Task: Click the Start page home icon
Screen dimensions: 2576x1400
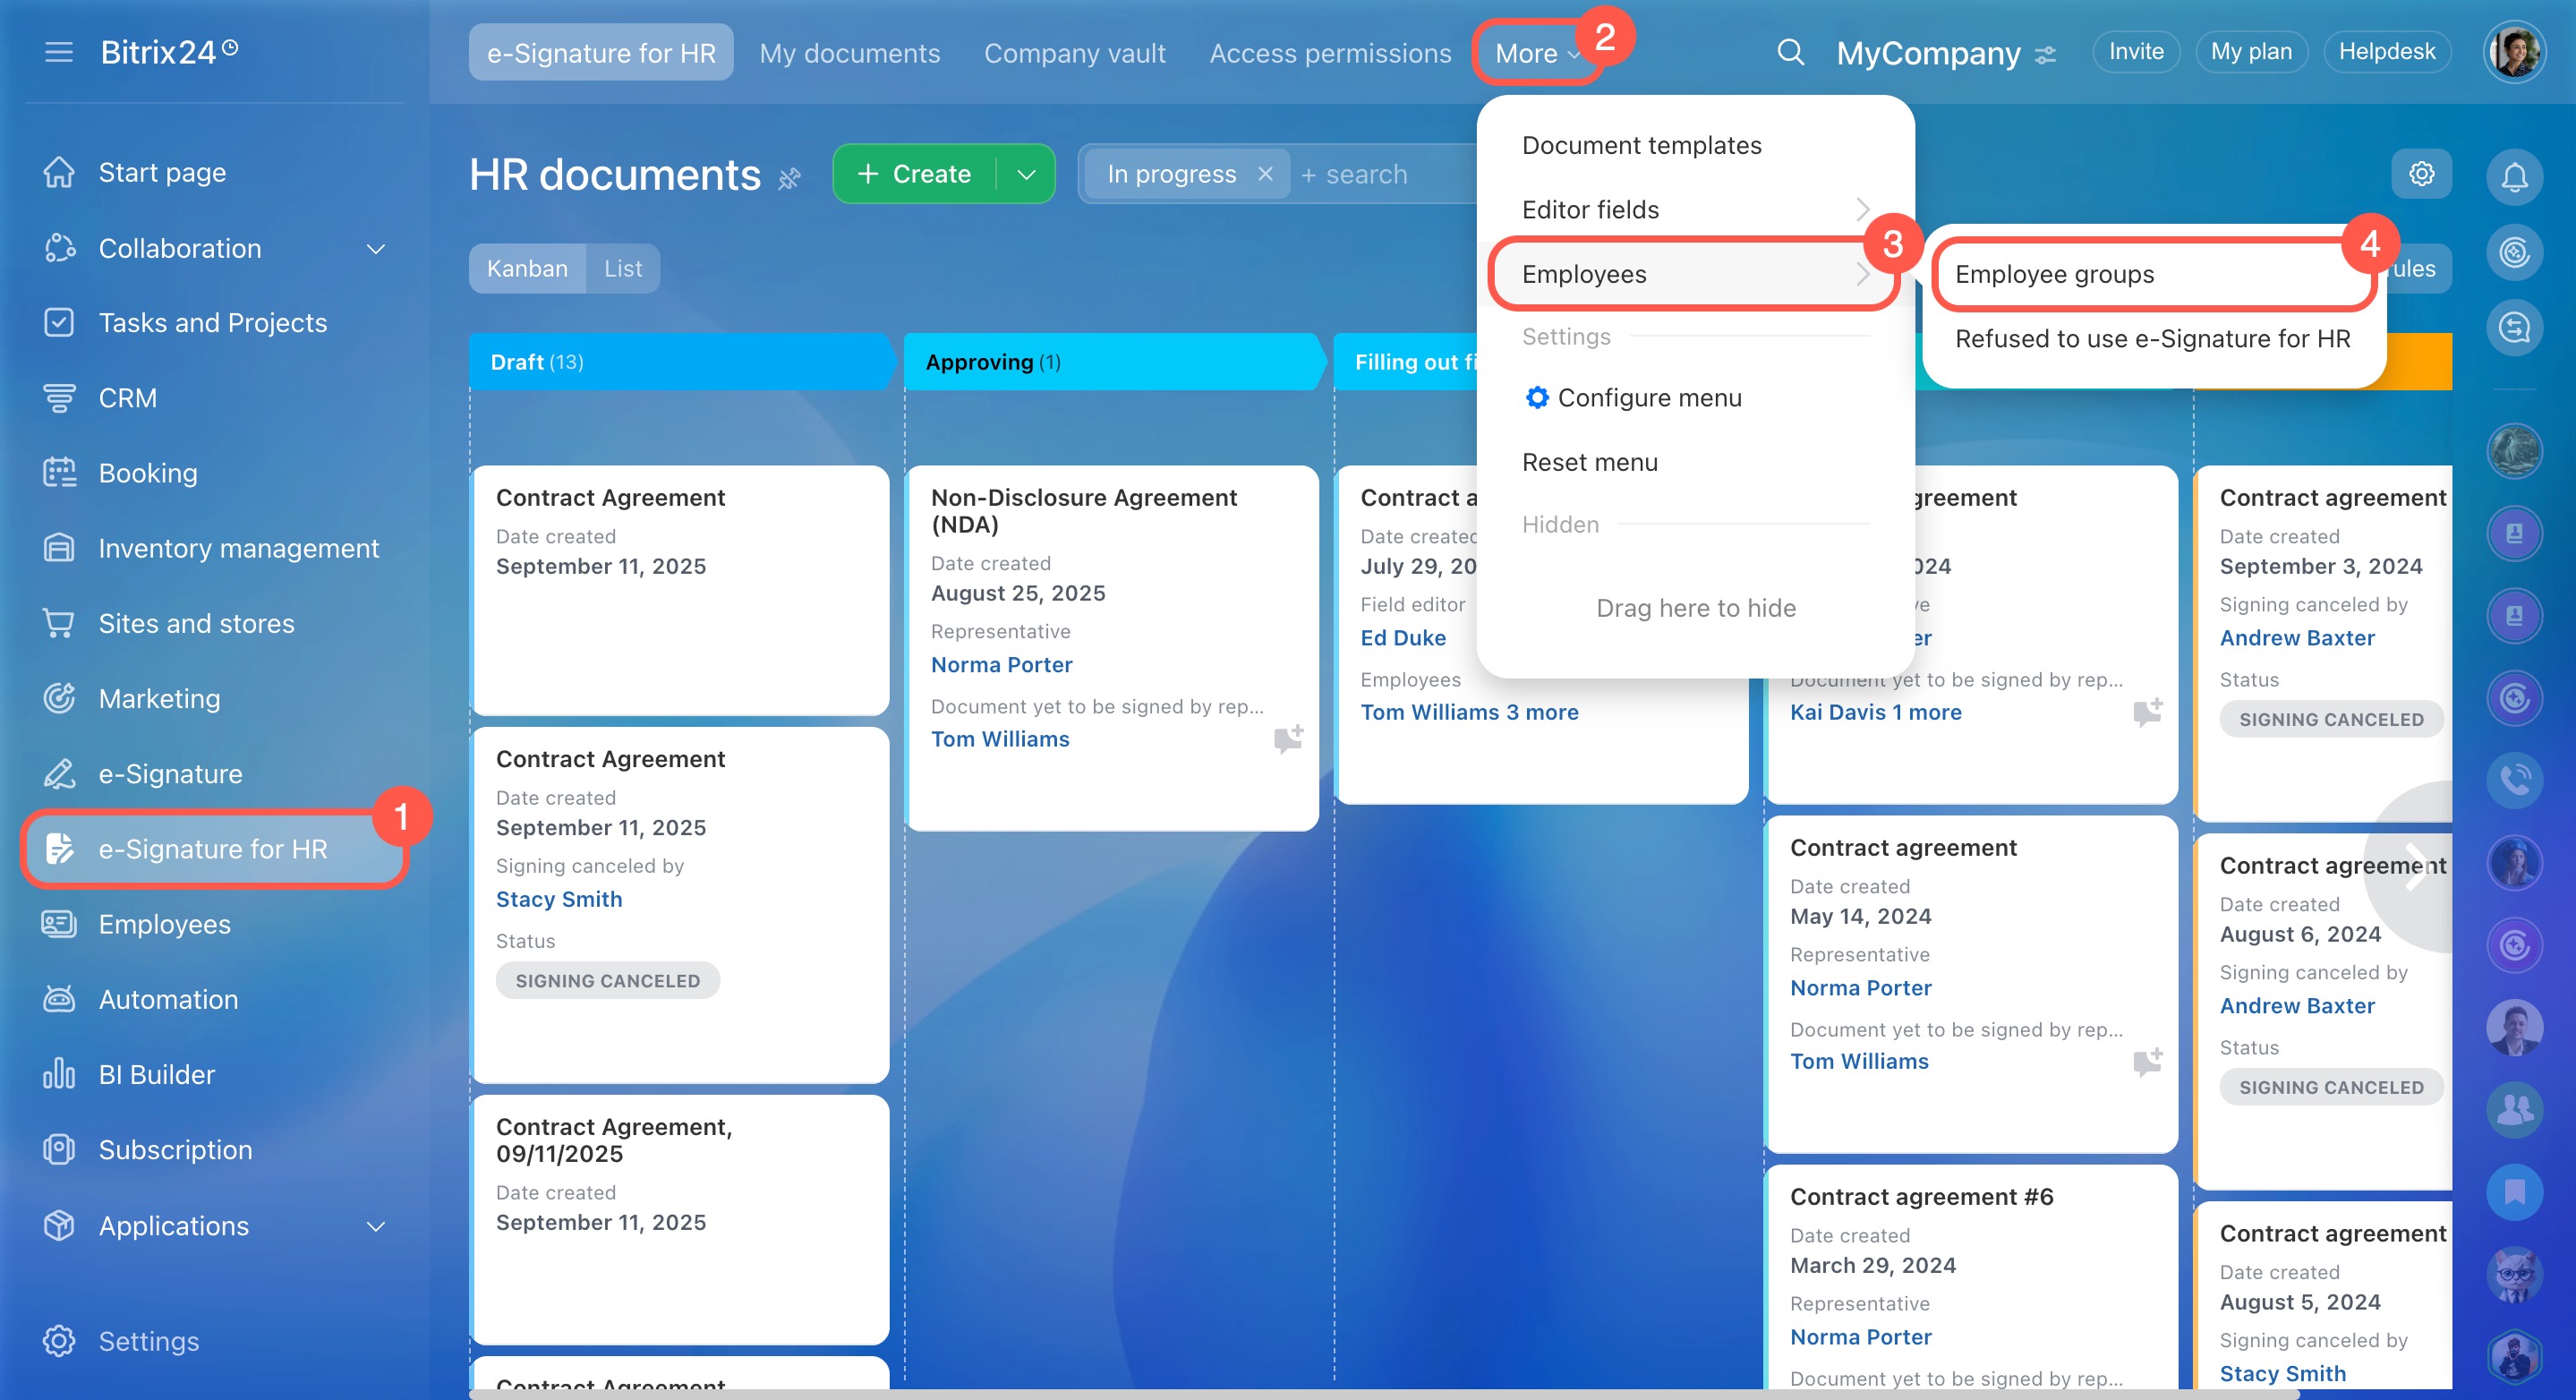Action: coord(59,172)
